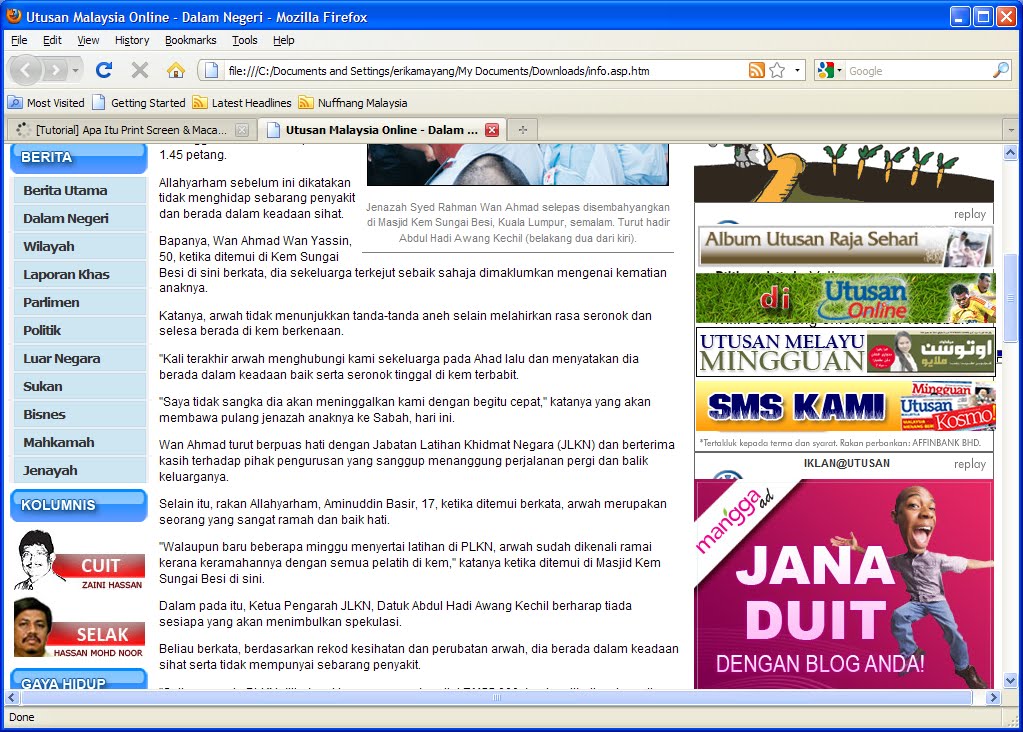This screenshot has width=1023, height=732.
Task: Click replay above Album Utusan banner
Action: 970,214
